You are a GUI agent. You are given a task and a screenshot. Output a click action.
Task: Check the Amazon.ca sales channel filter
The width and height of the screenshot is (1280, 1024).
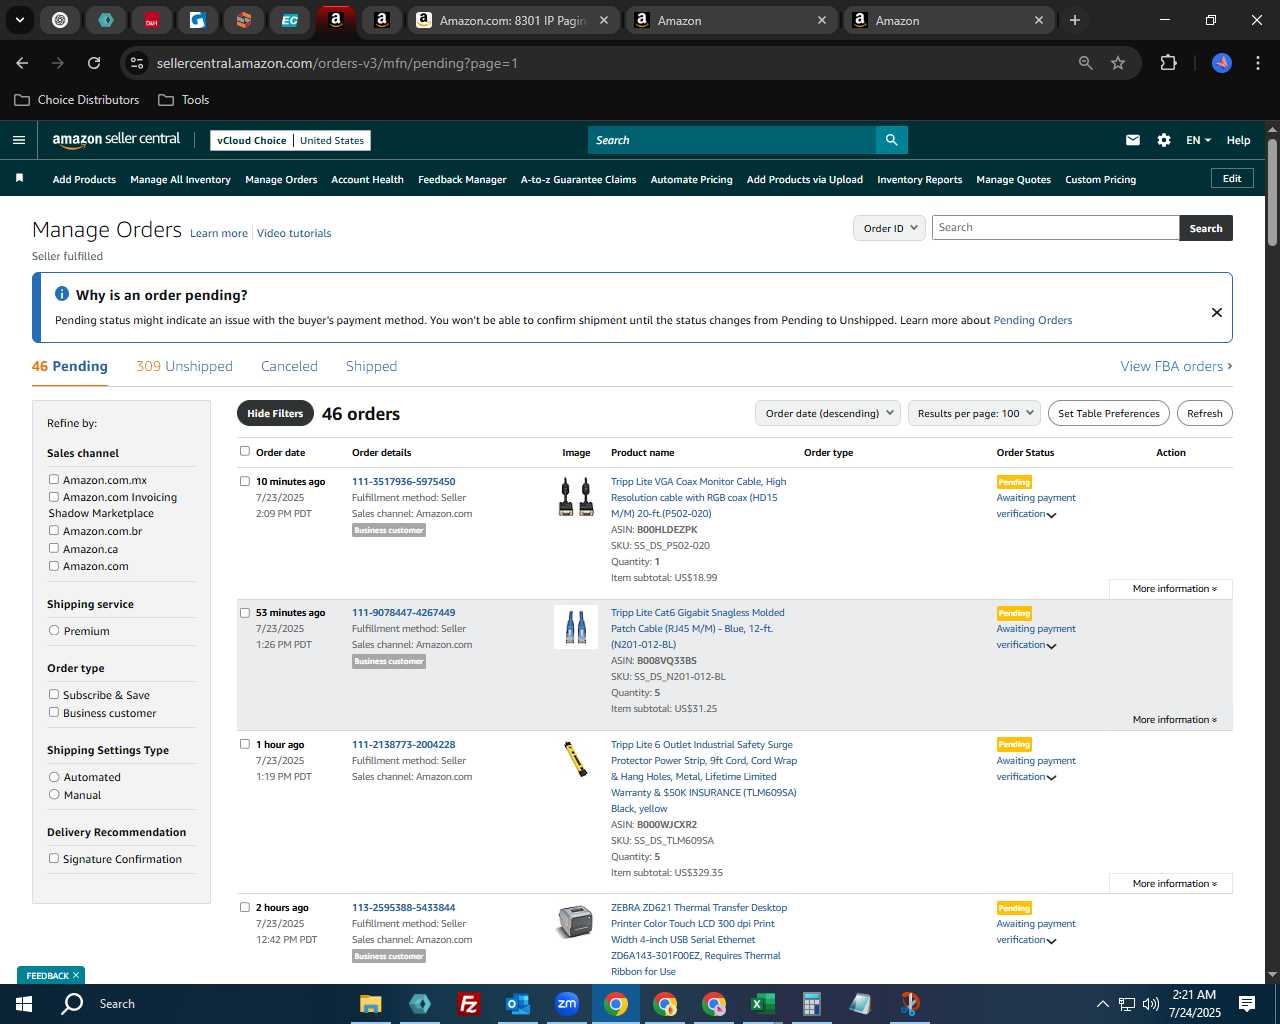coord(54,548)
